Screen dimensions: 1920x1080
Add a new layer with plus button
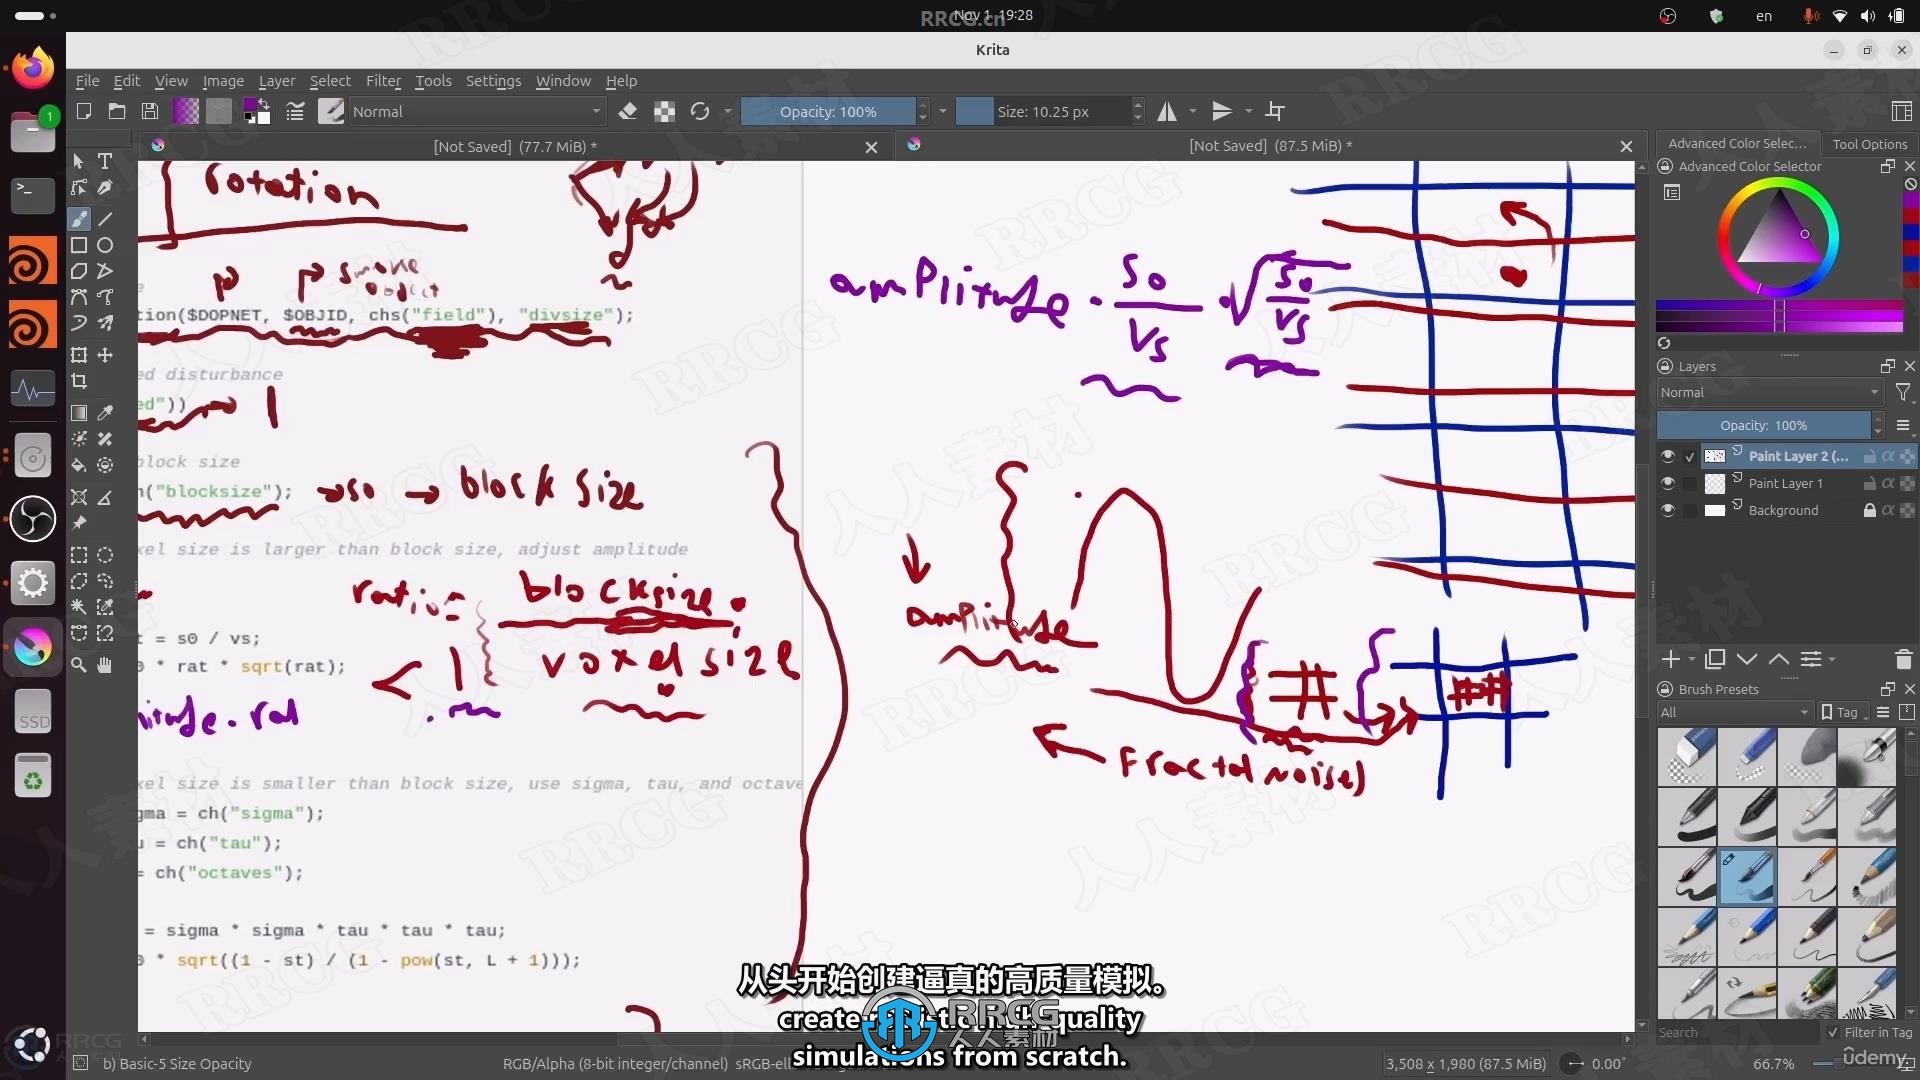click(x=1670, y=659)
